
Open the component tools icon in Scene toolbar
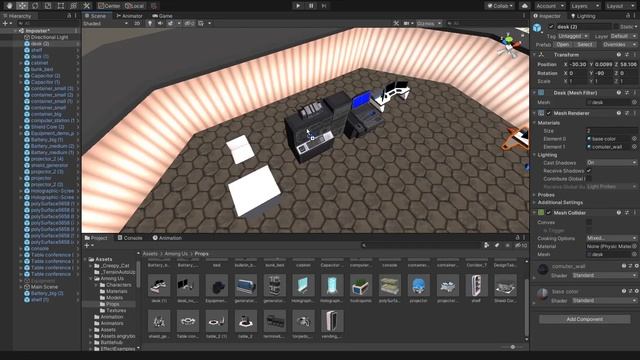[396, 23]
